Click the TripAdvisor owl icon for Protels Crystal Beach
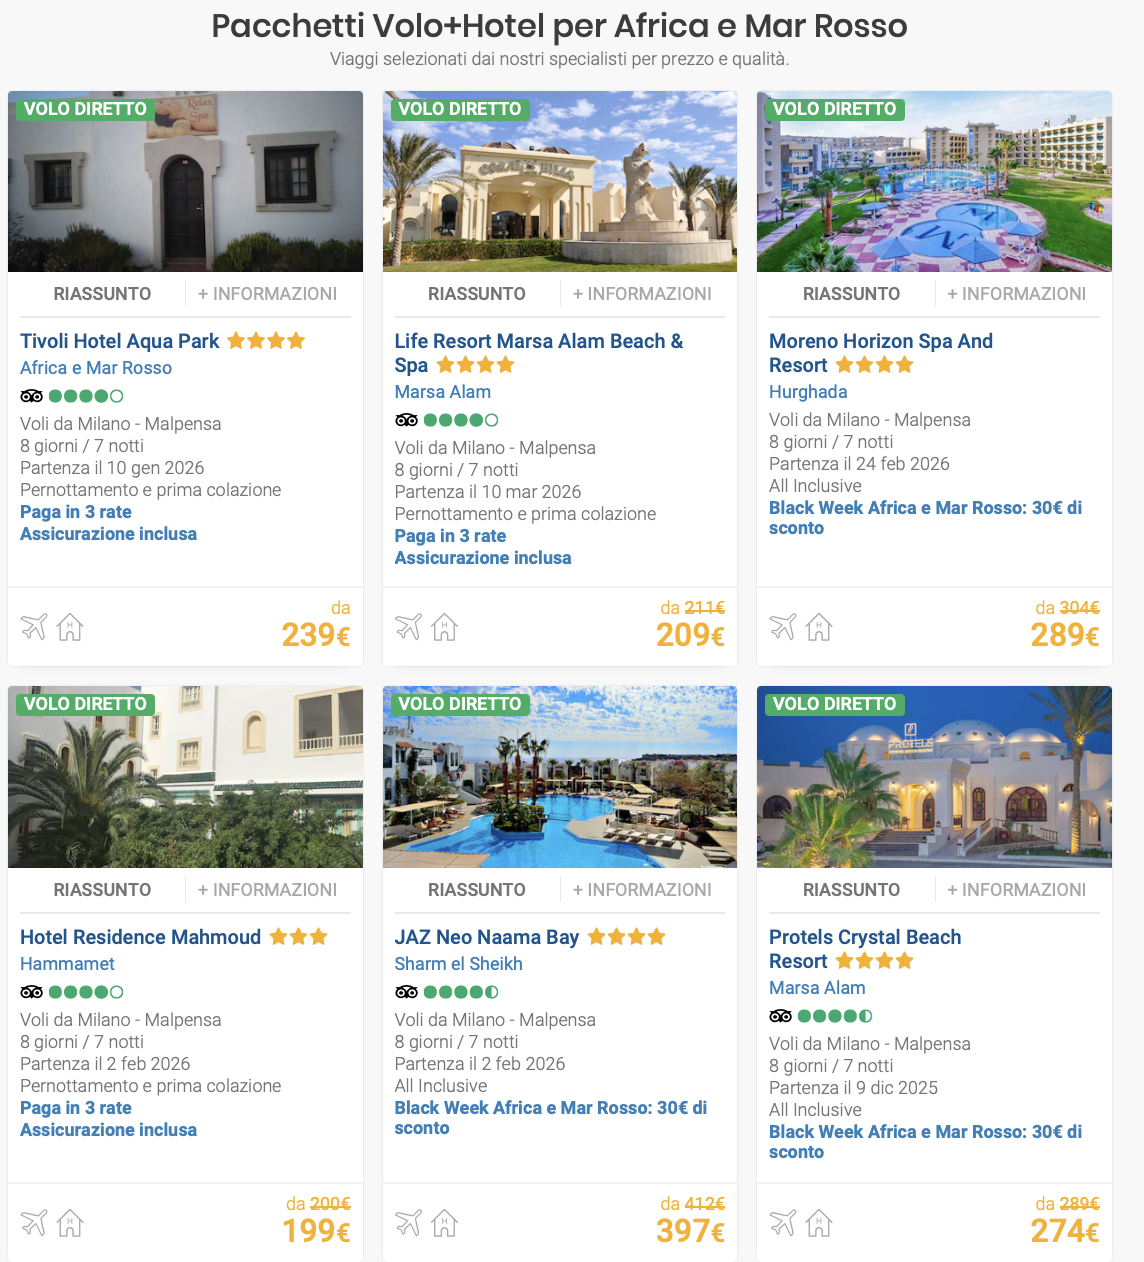Image resolution: width=1144 pixels, height=1262 pixels. pos(781,1016)
